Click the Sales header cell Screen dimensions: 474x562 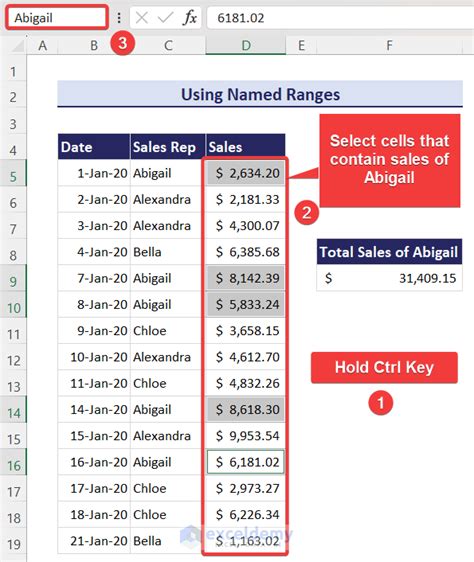click(x=246, y=147)
